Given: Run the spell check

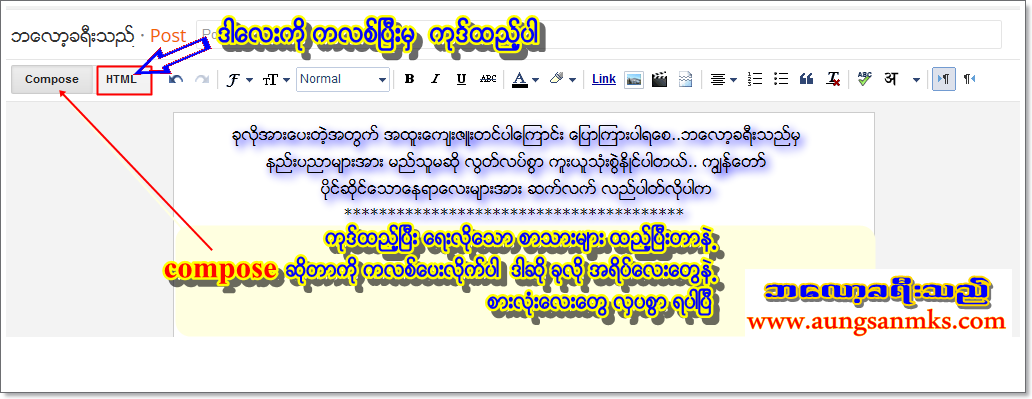Looking at the screenshot, I should (865, 79).
